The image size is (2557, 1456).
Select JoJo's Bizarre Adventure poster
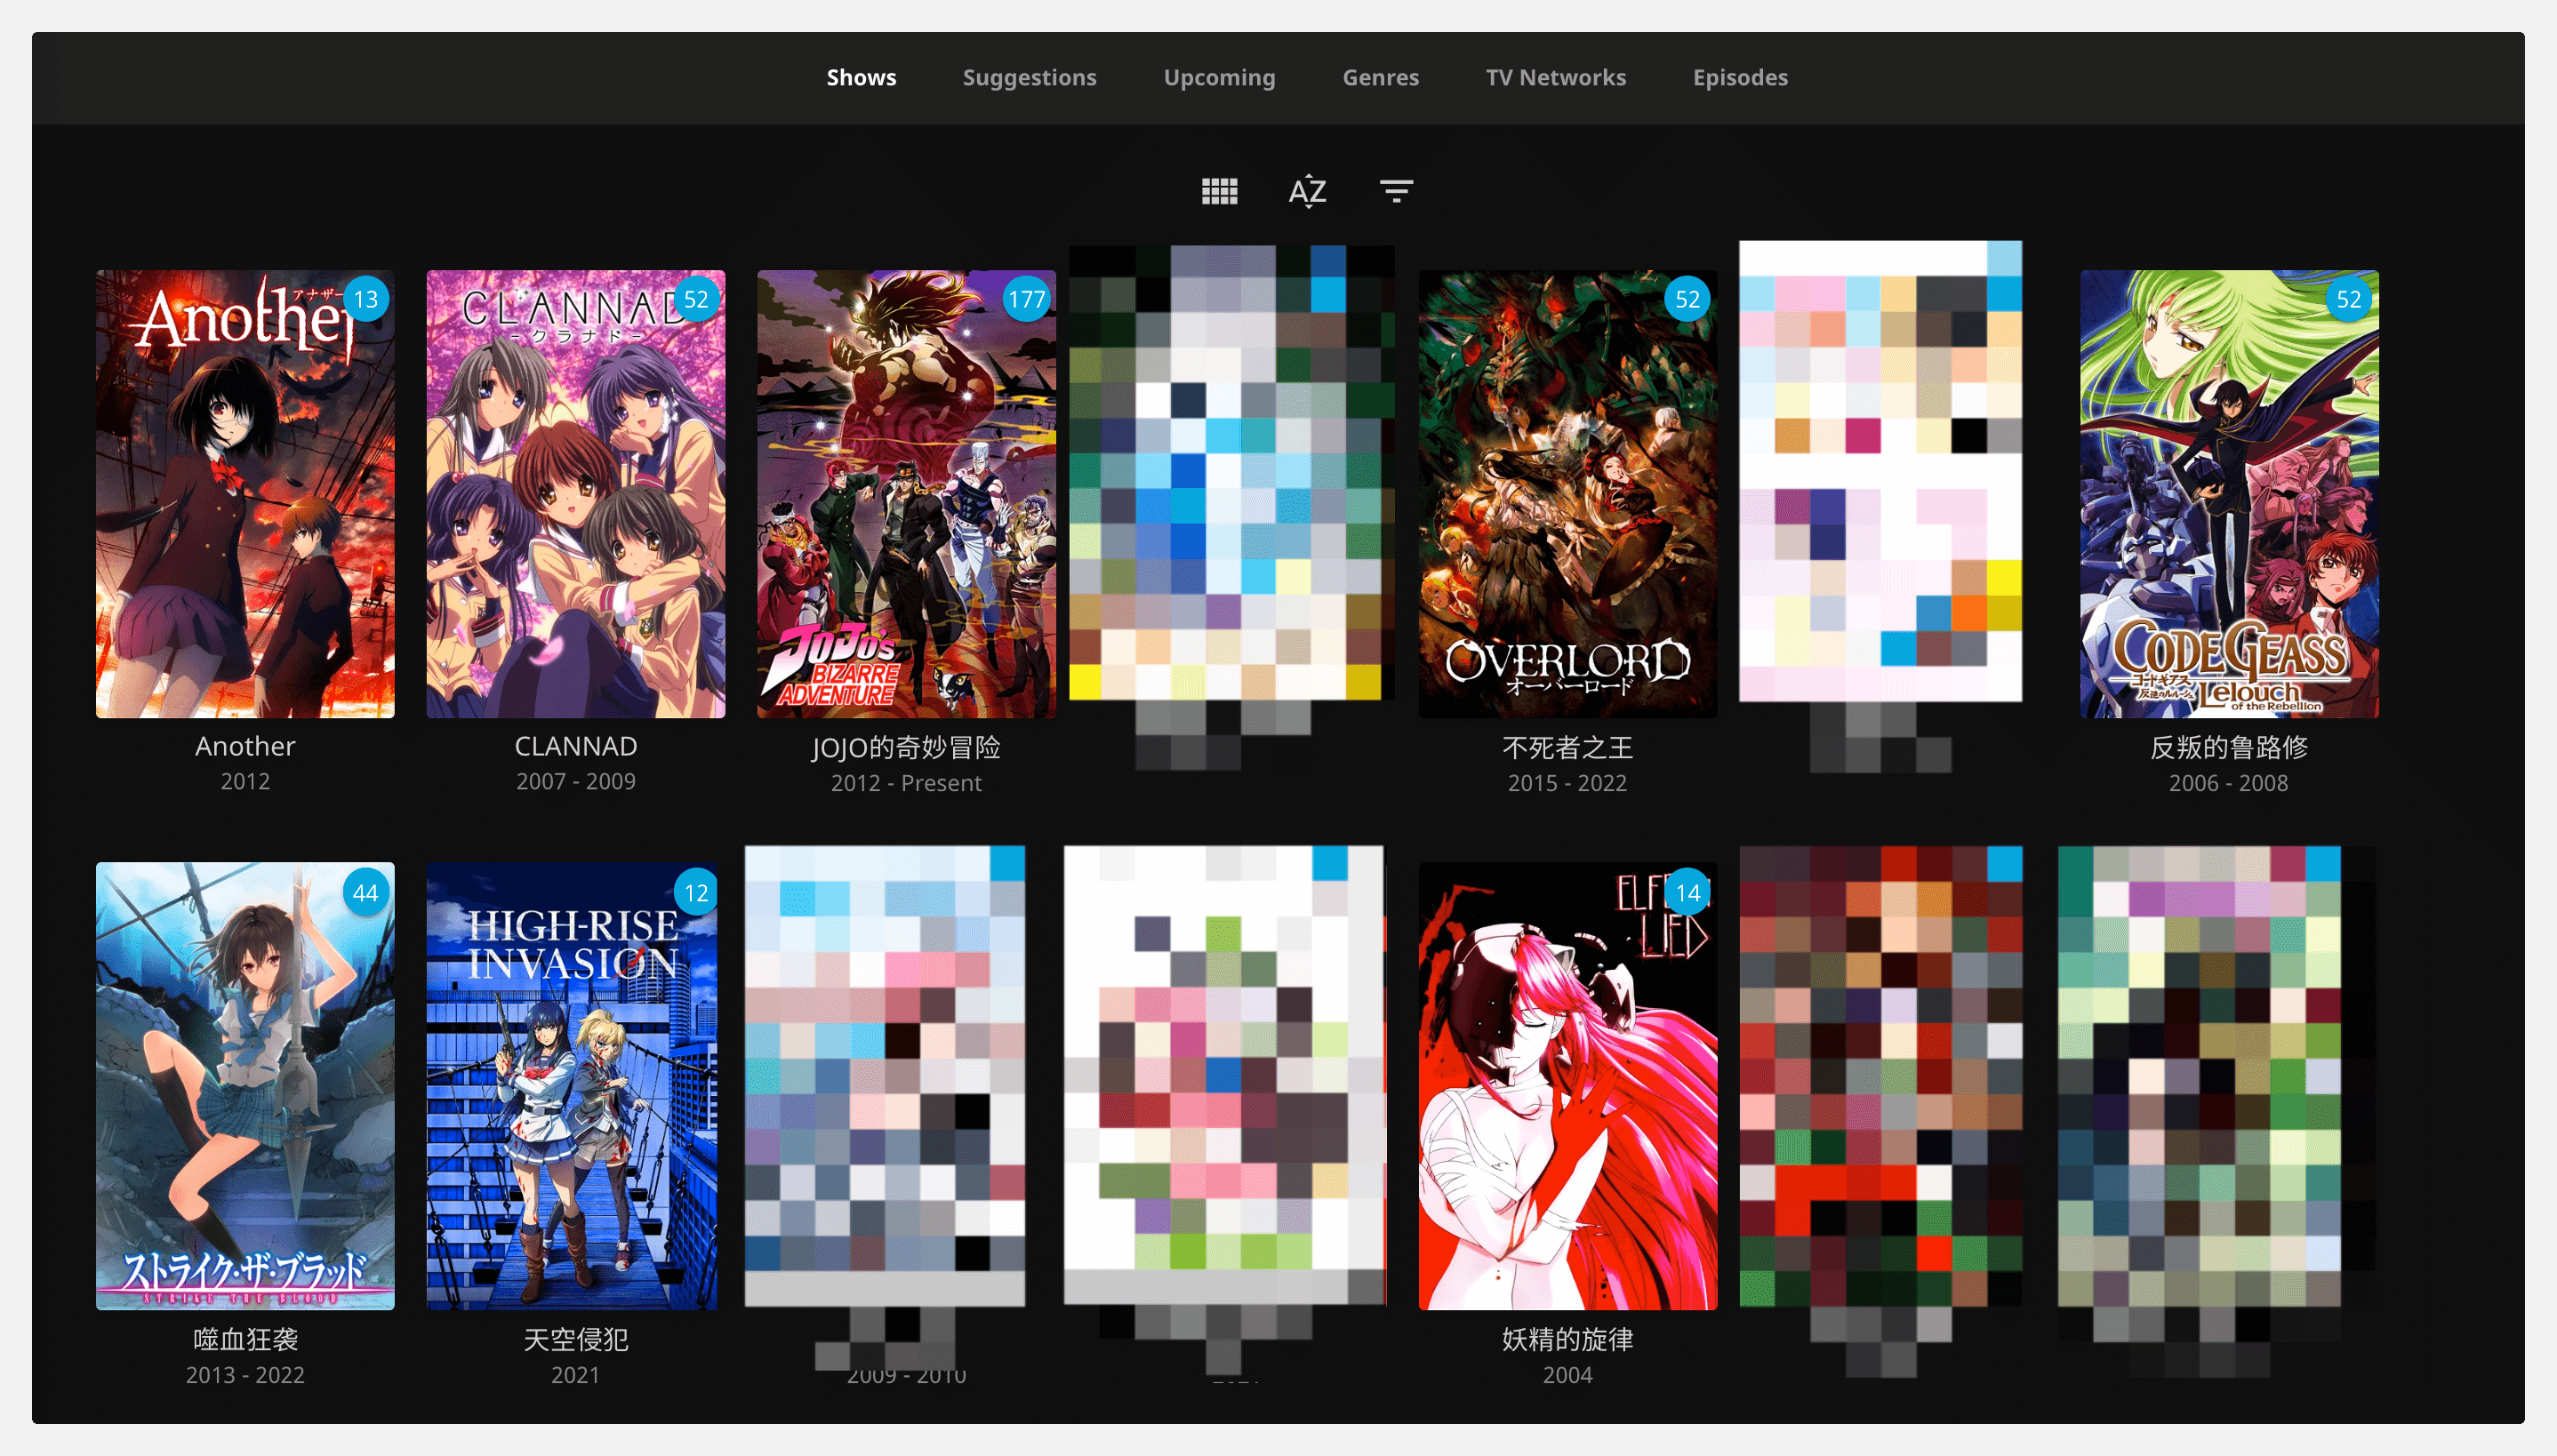[x=906, y=494]
